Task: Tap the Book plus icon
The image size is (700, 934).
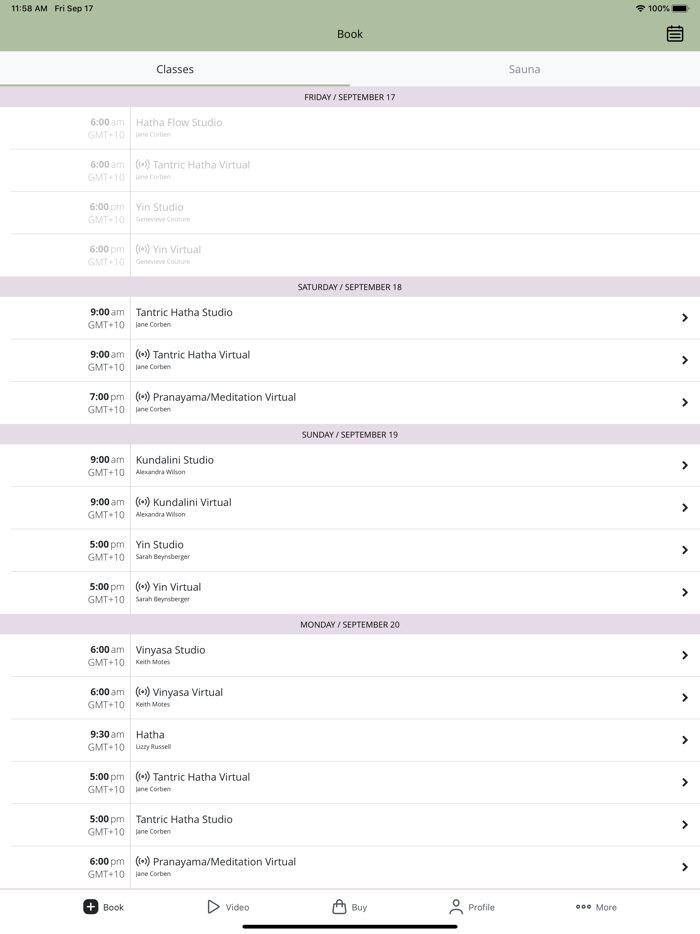Action: (x=90, y=907)
